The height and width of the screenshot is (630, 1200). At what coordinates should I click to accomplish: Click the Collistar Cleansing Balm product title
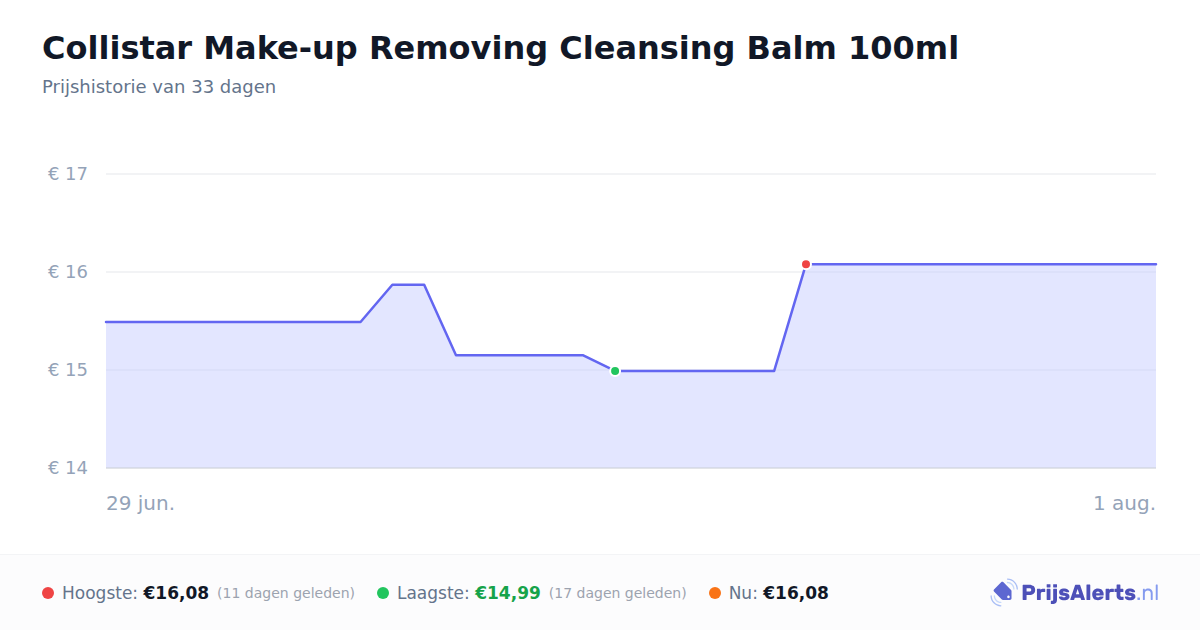point(500,48)
